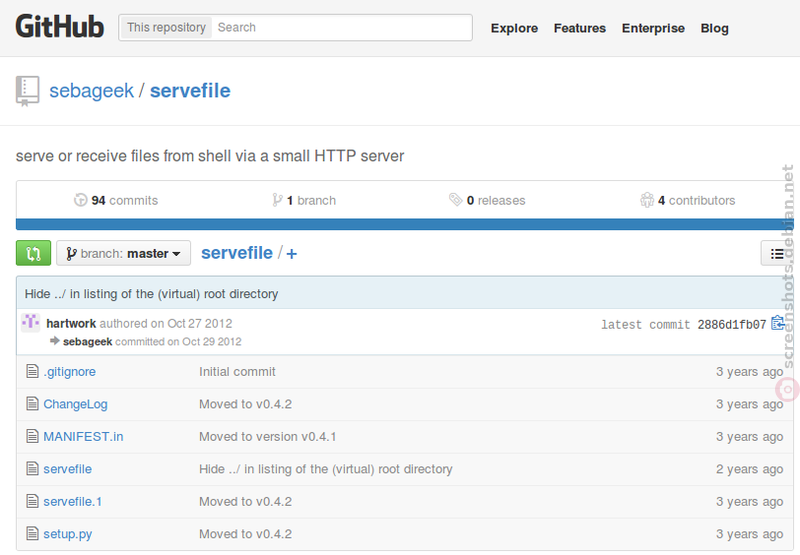
Task: Open the servefile repository title link
Action: click(190, 91)
